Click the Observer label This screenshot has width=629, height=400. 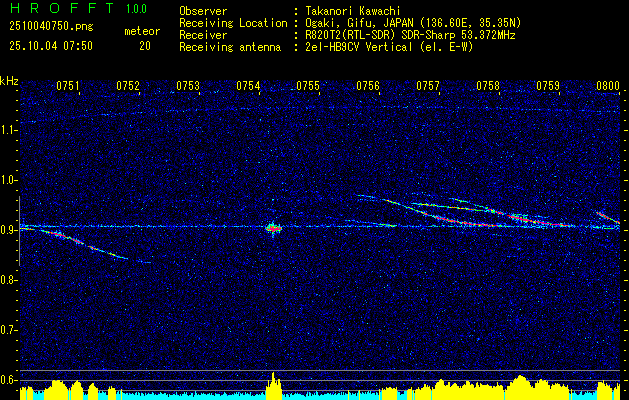[203, 11]
